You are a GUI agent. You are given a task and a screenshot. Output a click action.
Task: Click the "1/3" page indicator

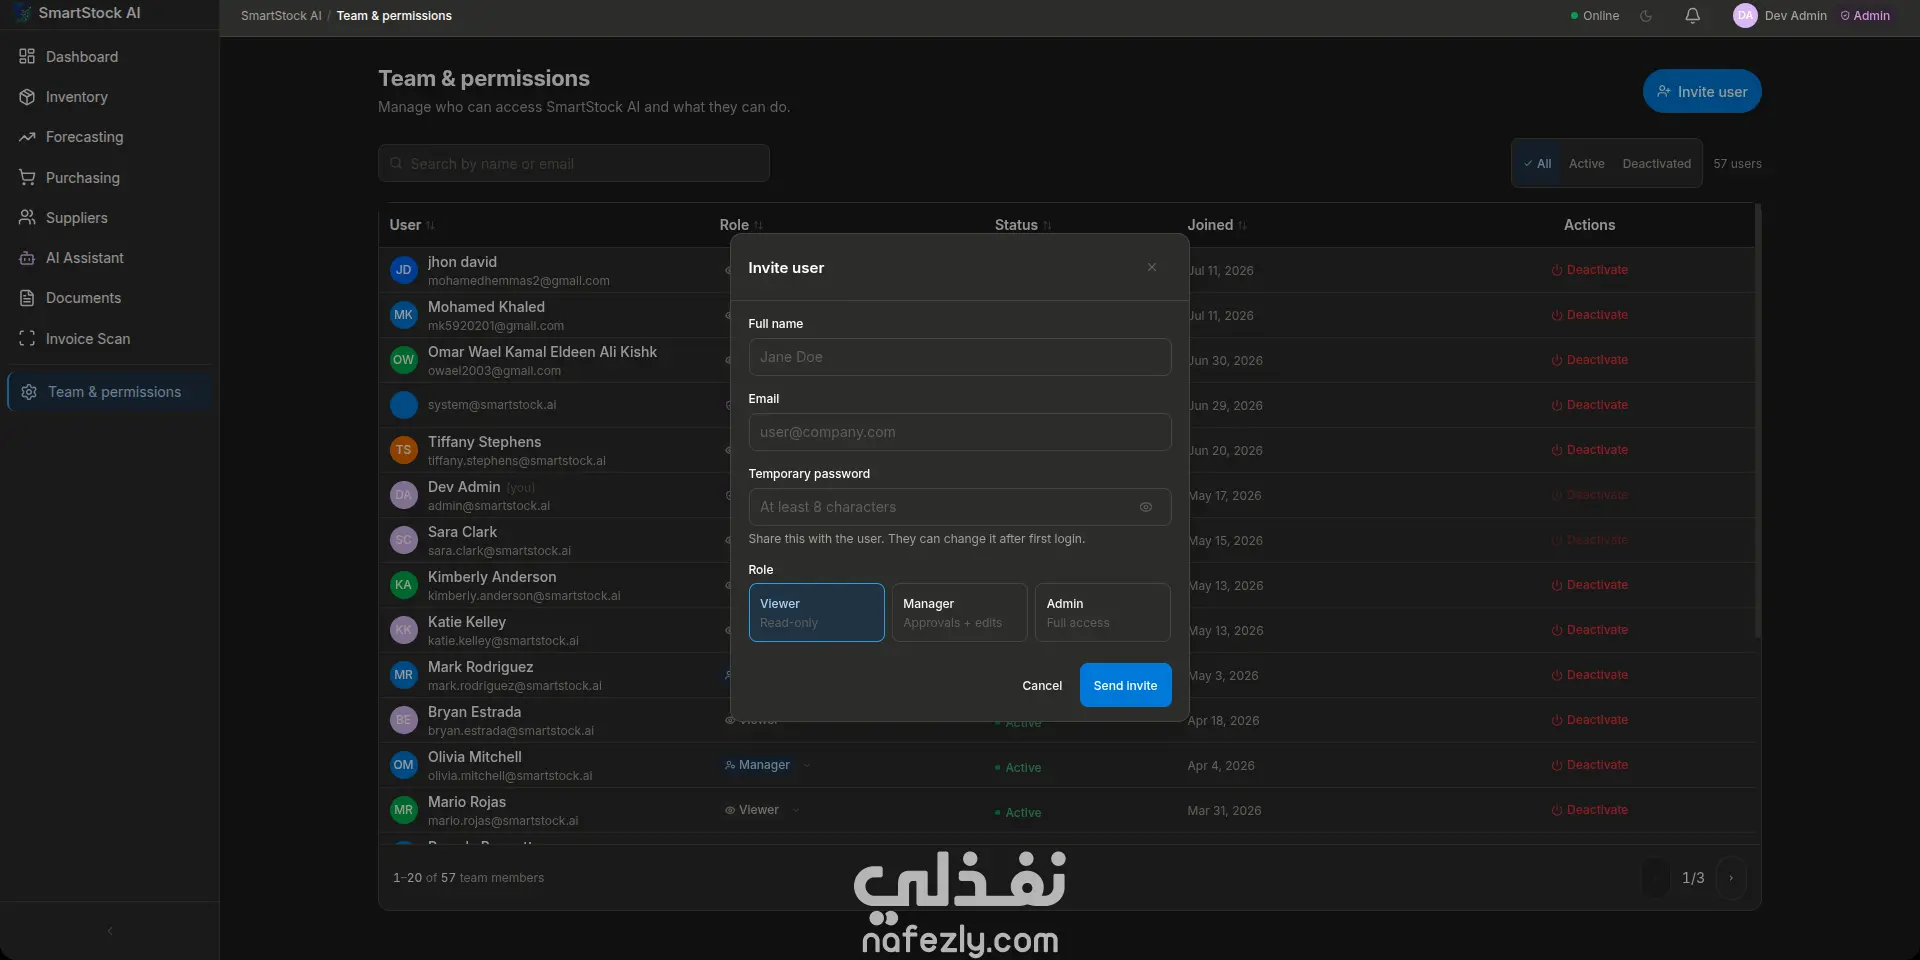pyautogui.click(x=1693, y=878)
